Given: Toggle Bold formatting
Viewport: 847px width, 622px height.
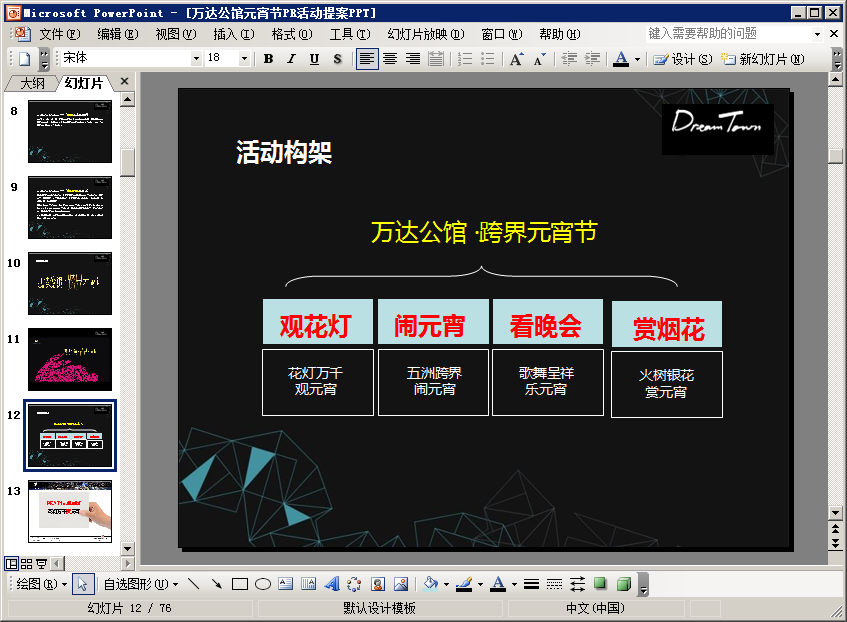Looking at the screenshot, I should click(268, 58).
